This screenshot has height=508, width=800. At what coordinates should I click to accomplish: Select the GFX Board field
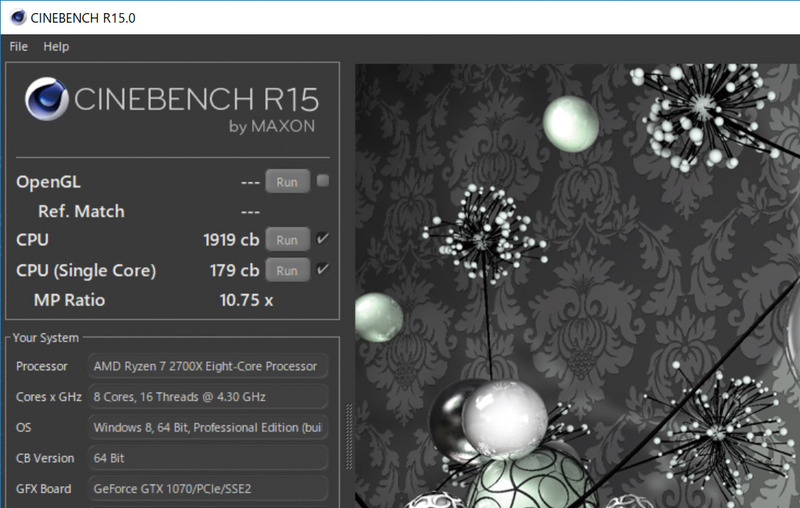point(208,489)
